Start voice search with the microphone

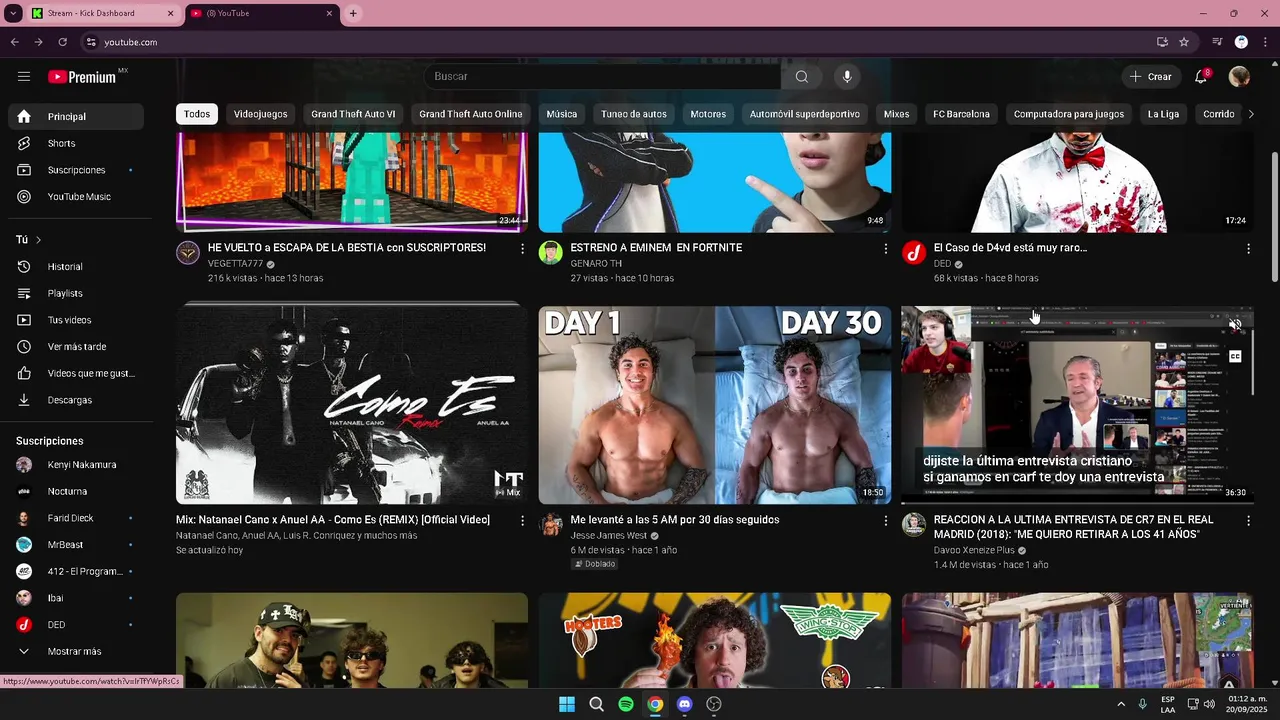[847, 77]
